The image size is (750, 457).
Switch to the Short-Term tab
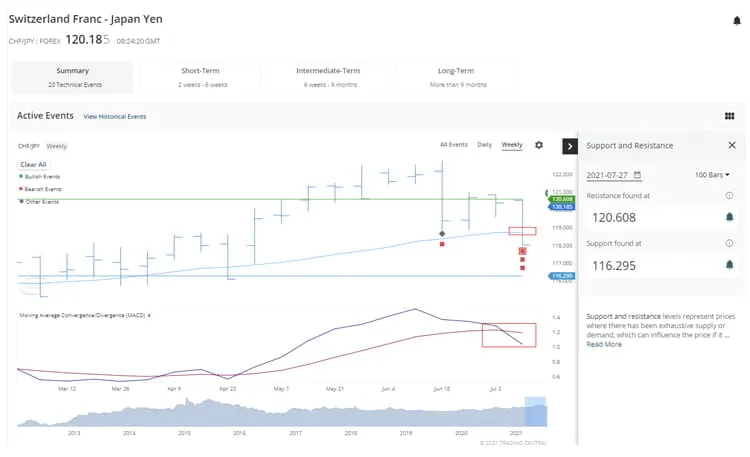coord(201,77)
